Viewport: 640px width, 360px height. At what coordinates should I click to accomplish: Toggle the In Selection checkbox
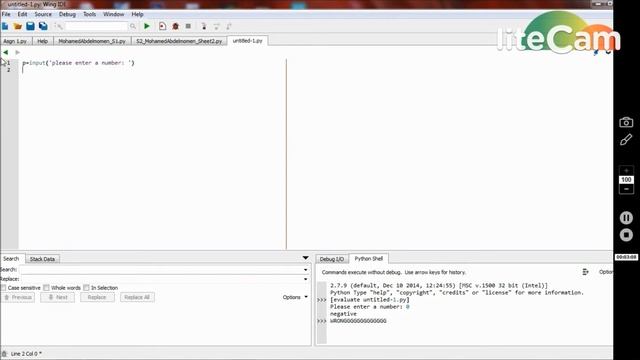tap(86, 288)
